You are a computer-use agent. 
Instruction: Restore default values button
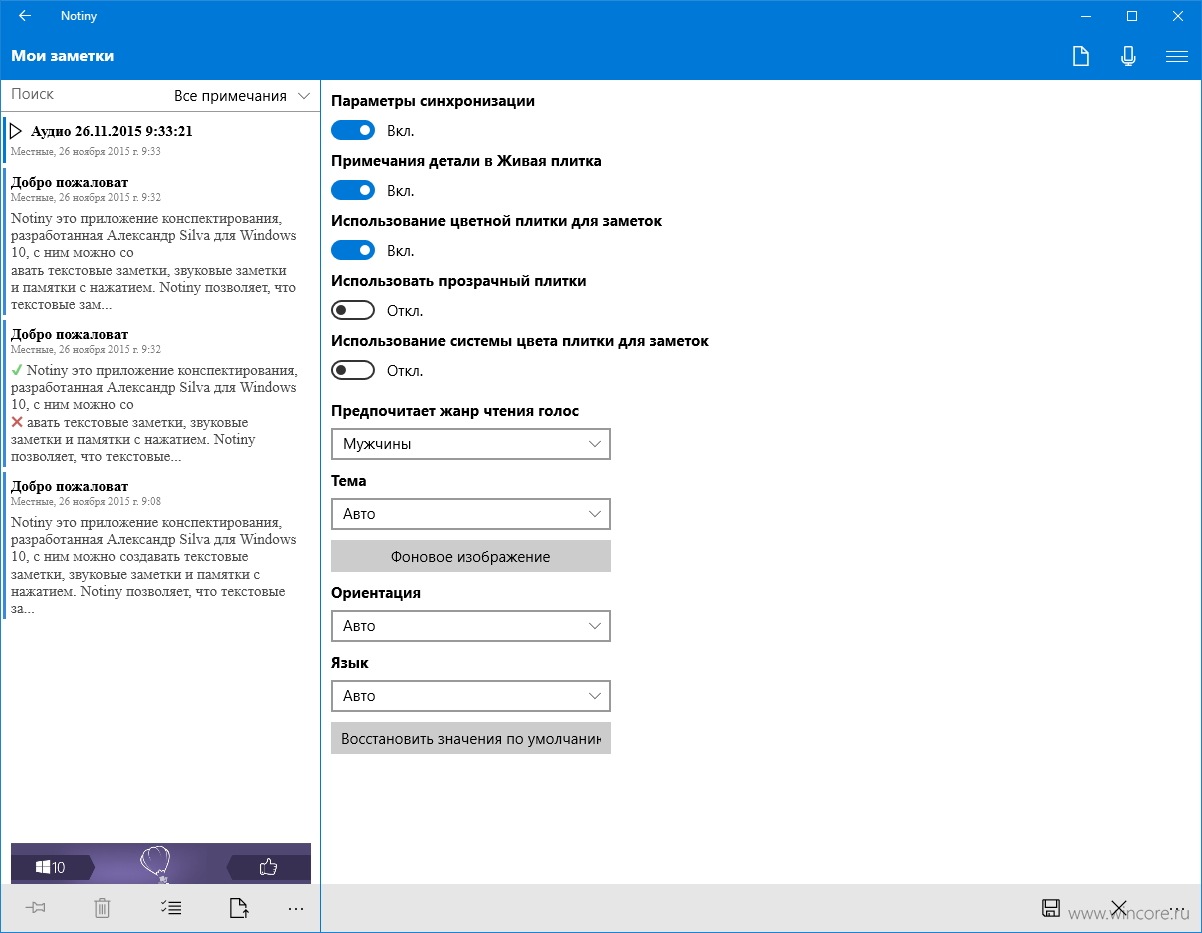[471, 738]
